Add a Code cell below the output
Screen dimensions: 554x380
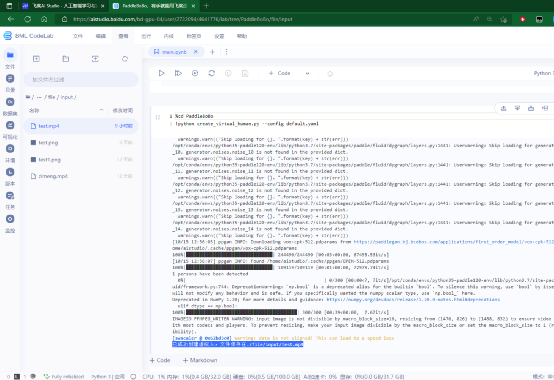(x=160, y=360)
